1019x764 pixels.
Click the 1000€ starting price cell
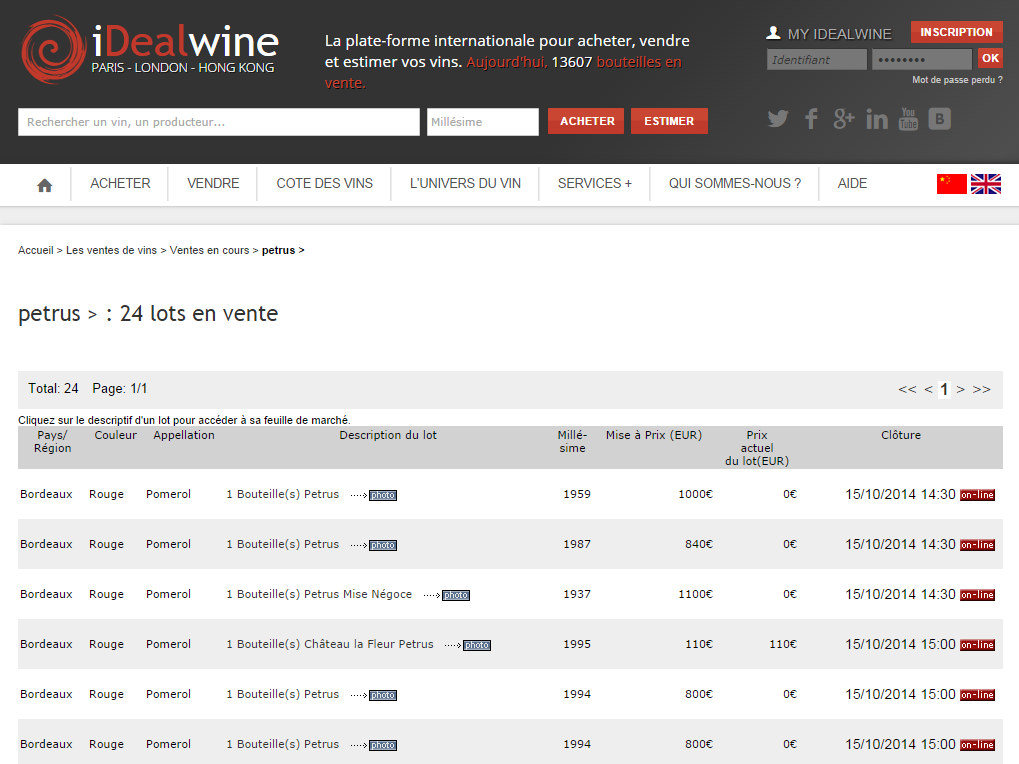click(x=695, y=494)
